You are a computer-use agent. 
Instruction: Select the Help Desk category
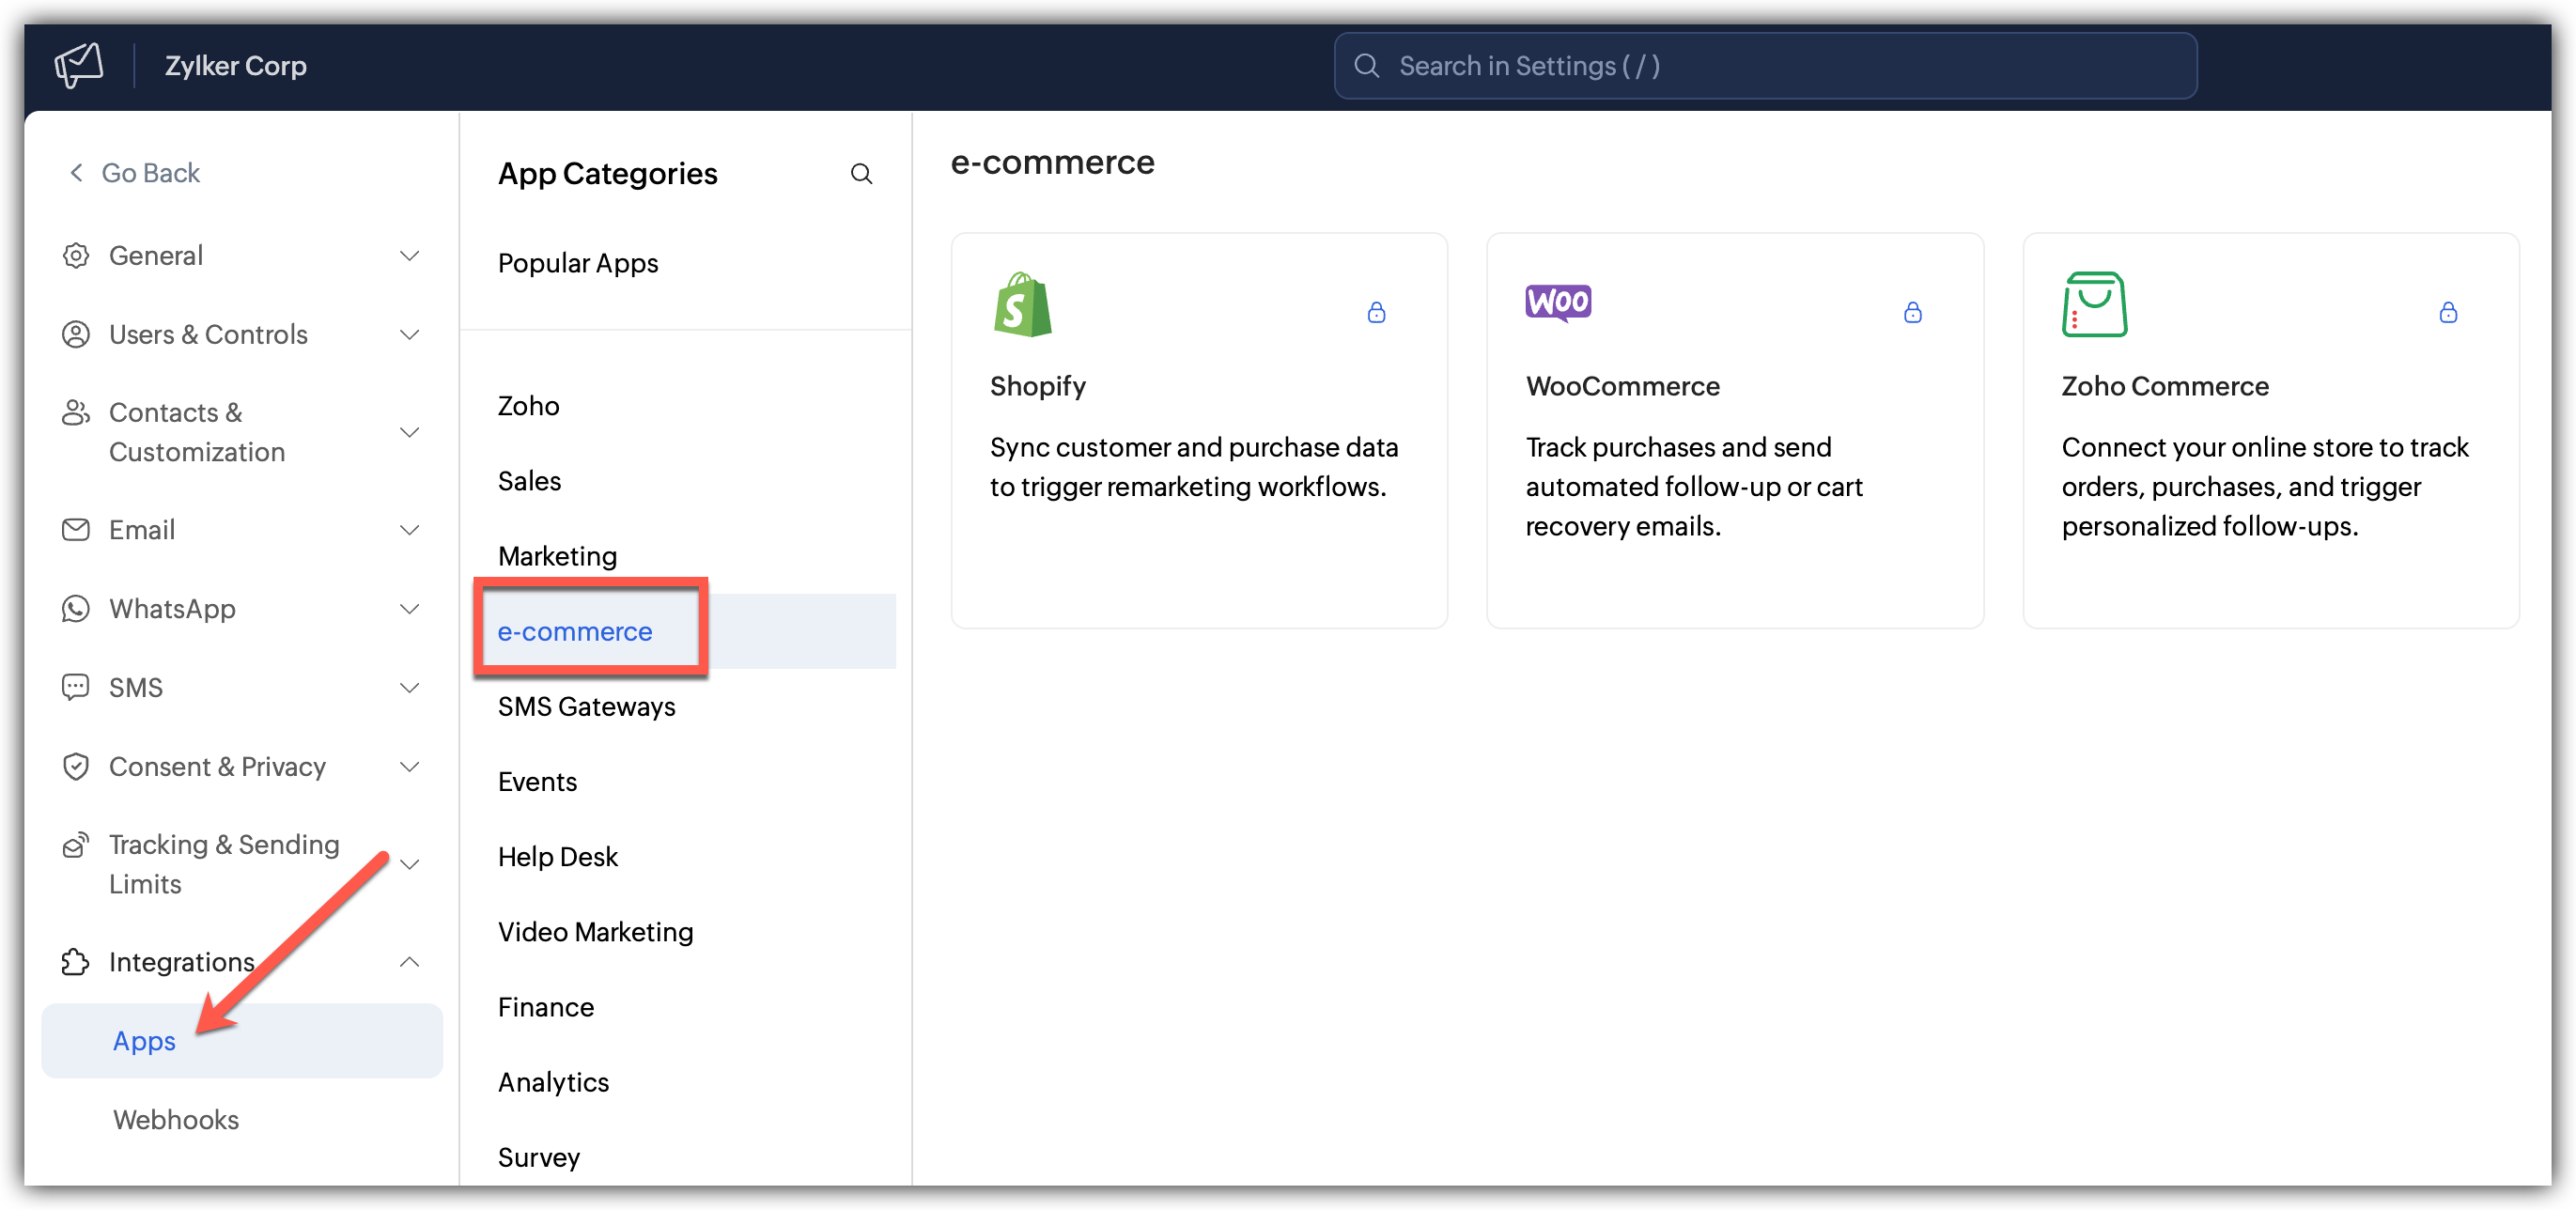[x=557, y=857]
